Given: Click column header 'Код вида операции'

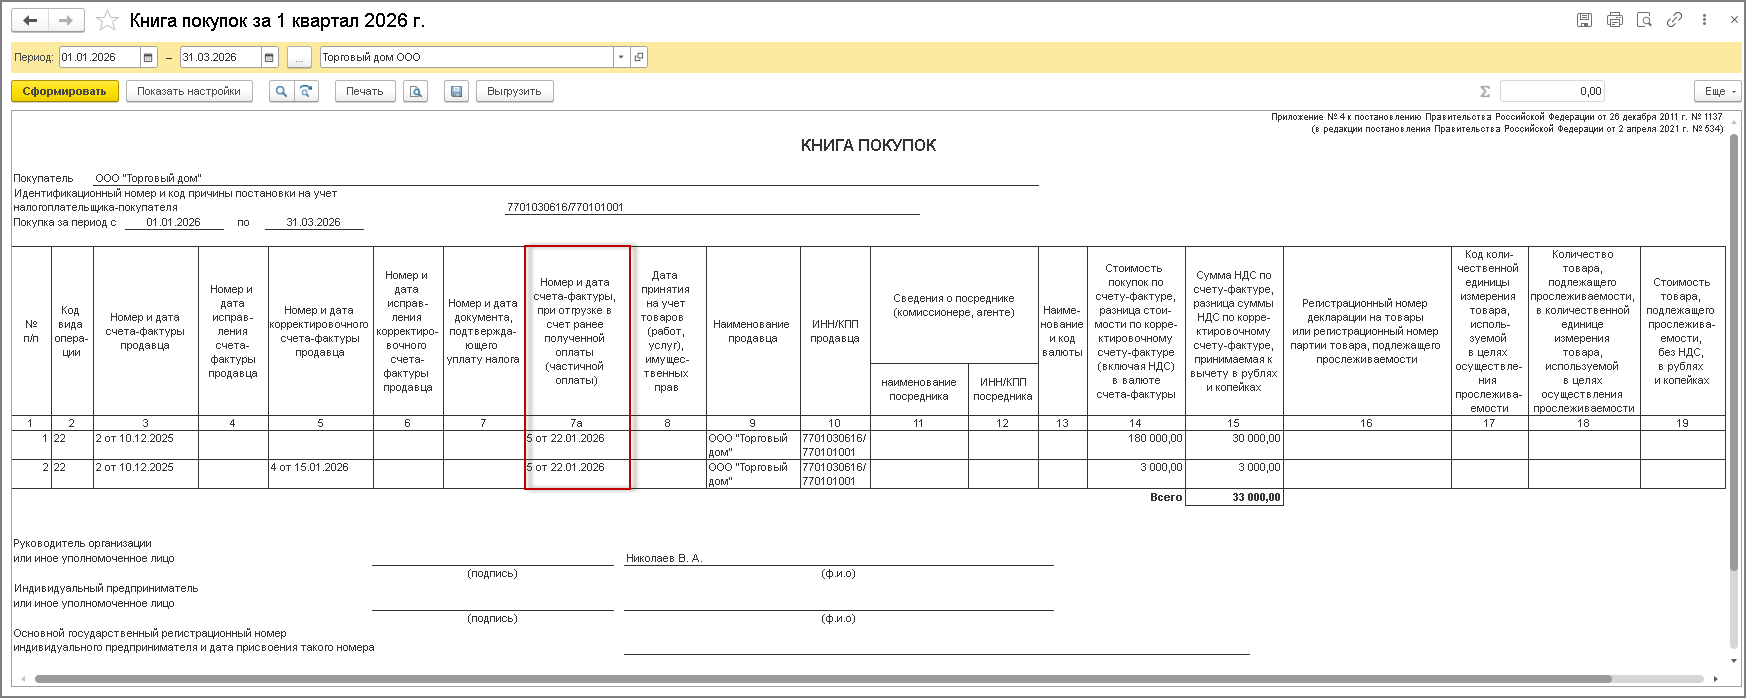Looking at the screenshot, I should pos(71,331).
